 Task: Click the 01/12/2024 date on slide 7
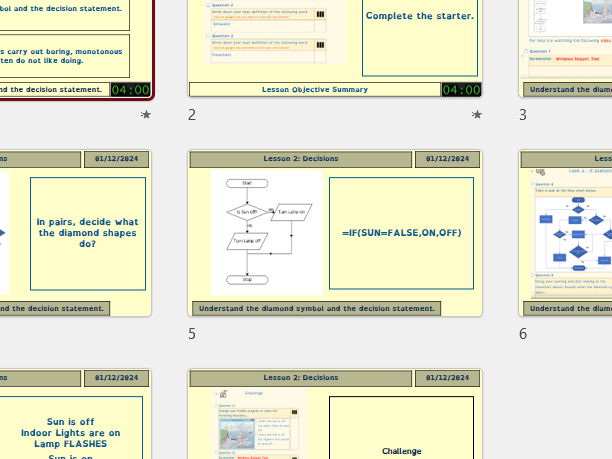[116, 378]
